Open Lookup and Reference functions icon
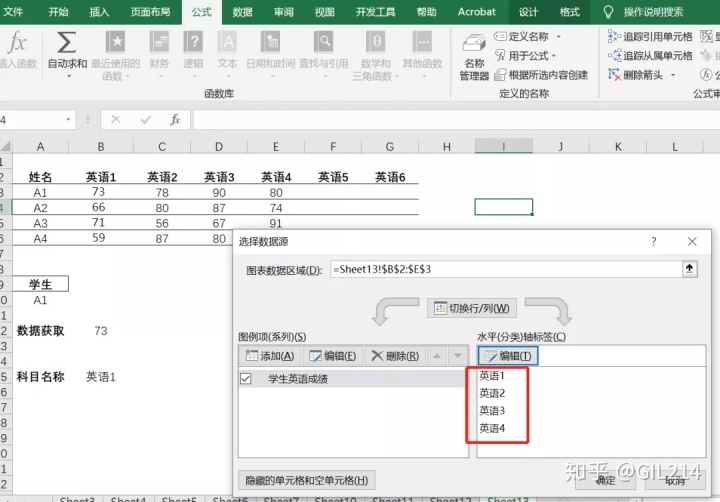 (324, 42)
